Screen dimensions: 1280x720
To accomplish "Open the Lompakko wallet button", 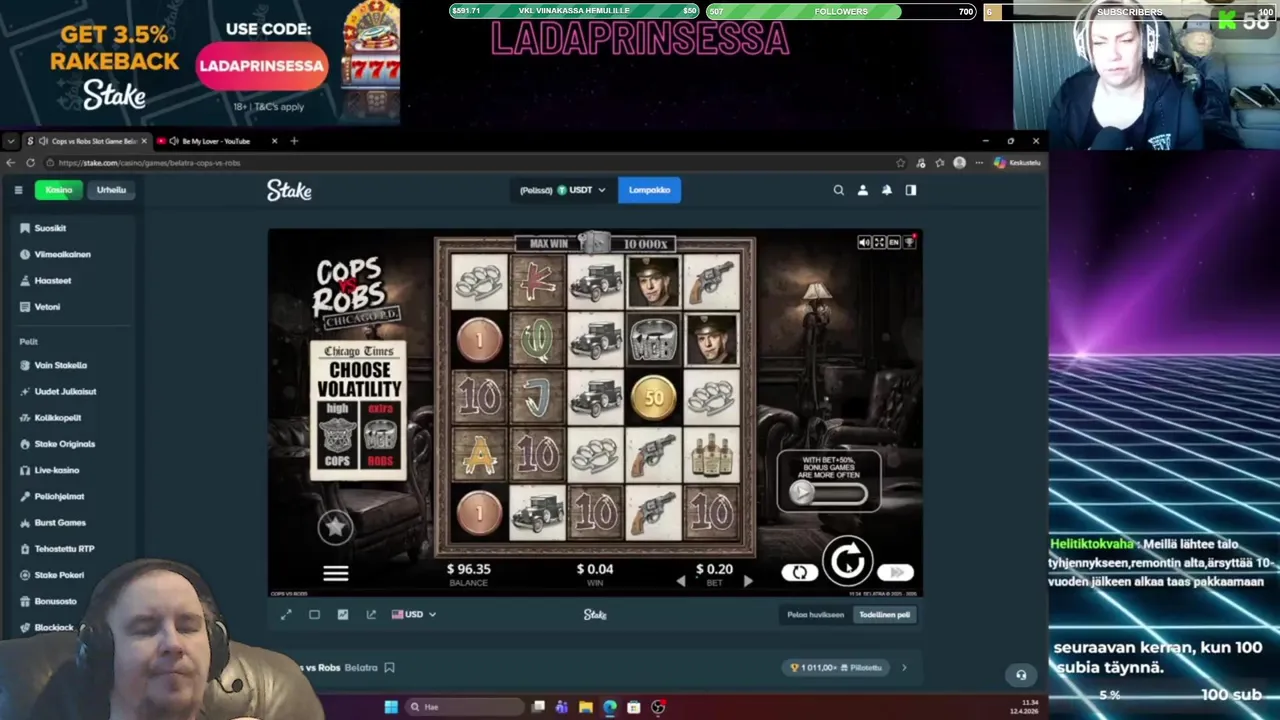I will (649, 190).
